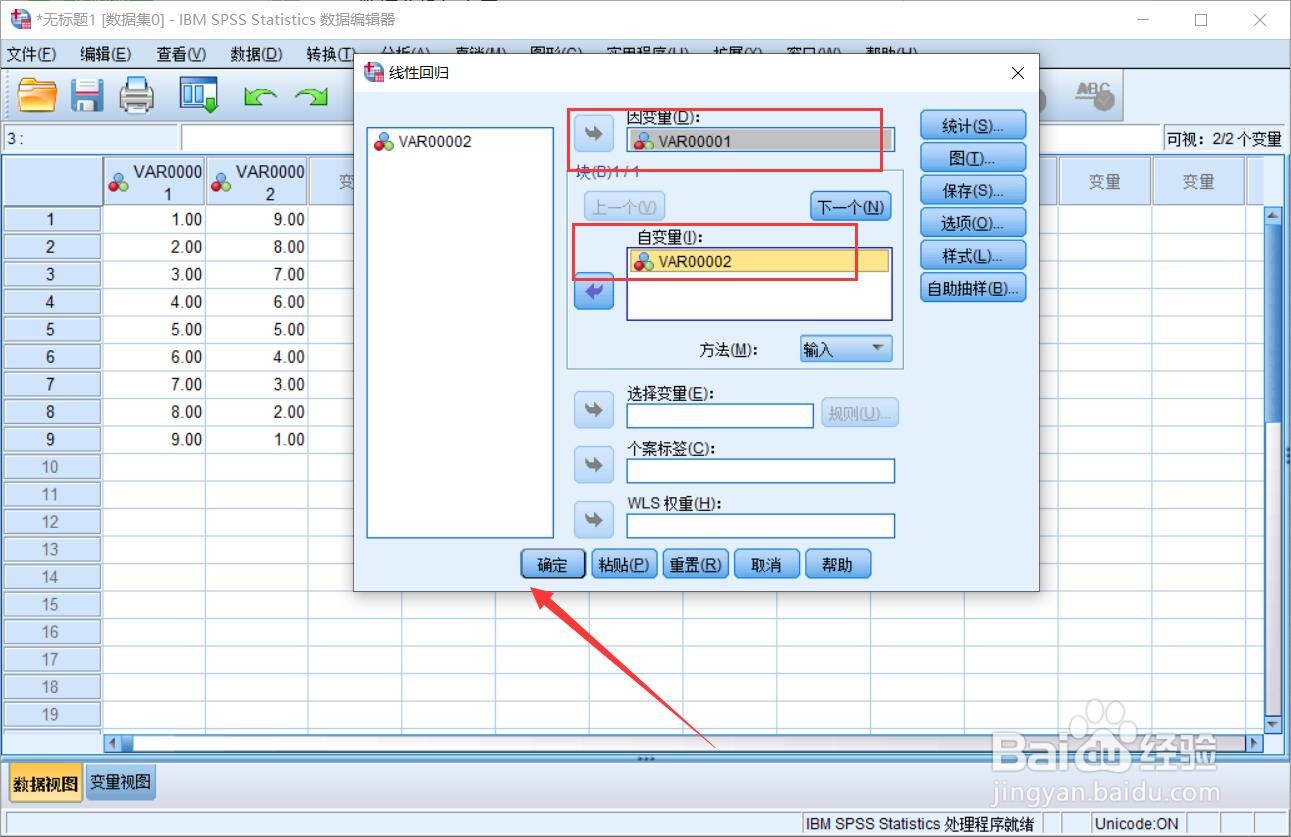Click the horizontal scrollbar left arrow
The image size is (1291, 837).
(112, 743)
